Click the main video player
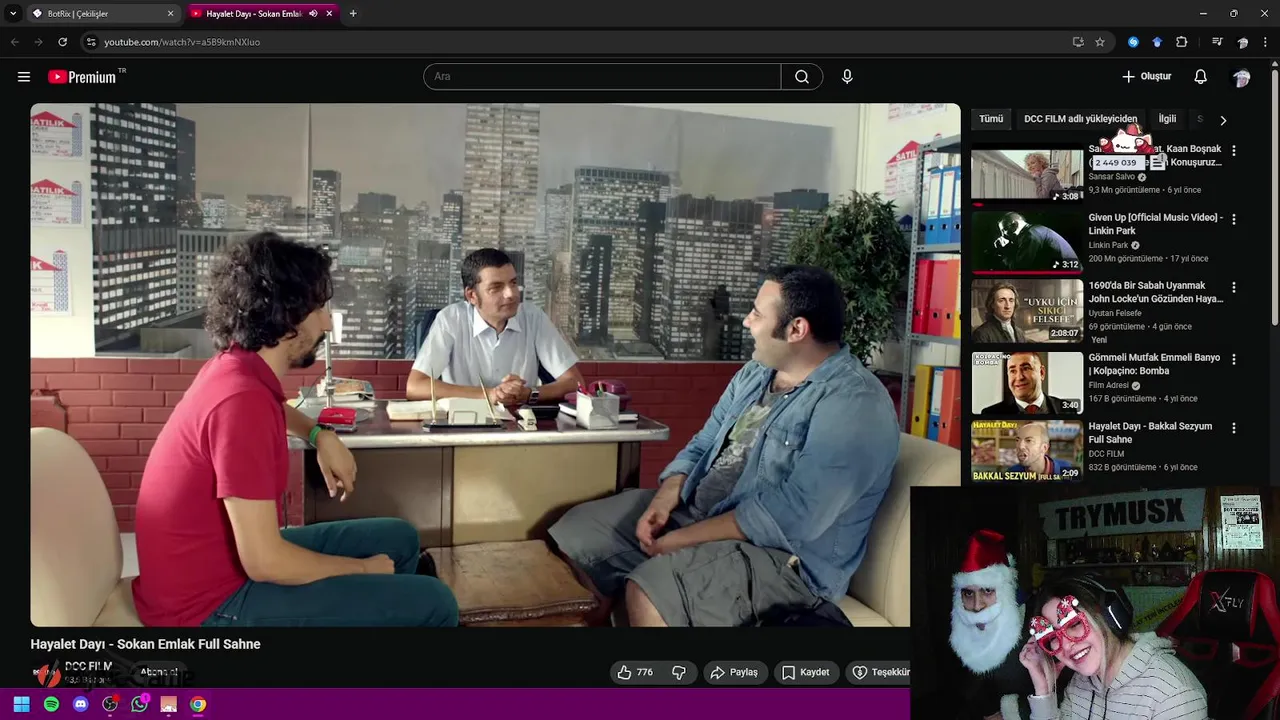Viewport: 1280px width, 720px height. [x=495, y=365]
